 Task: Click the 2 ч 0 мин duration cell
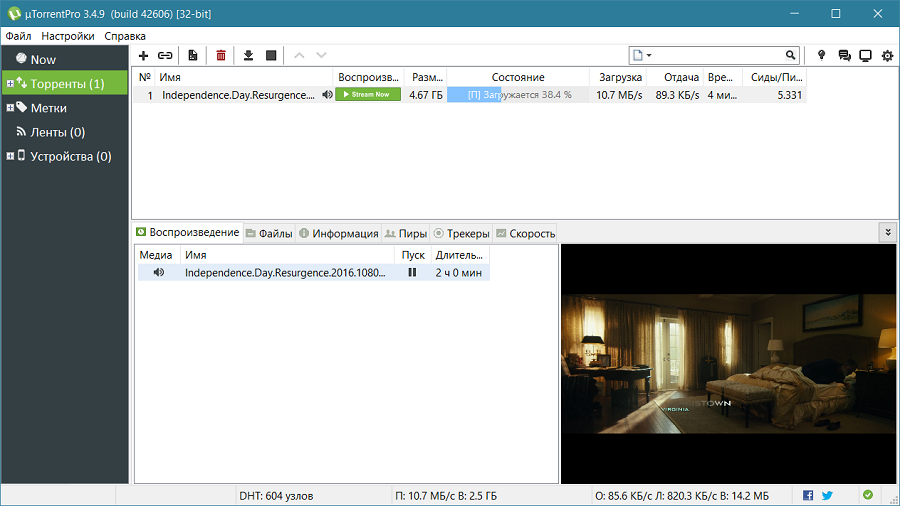459,273
